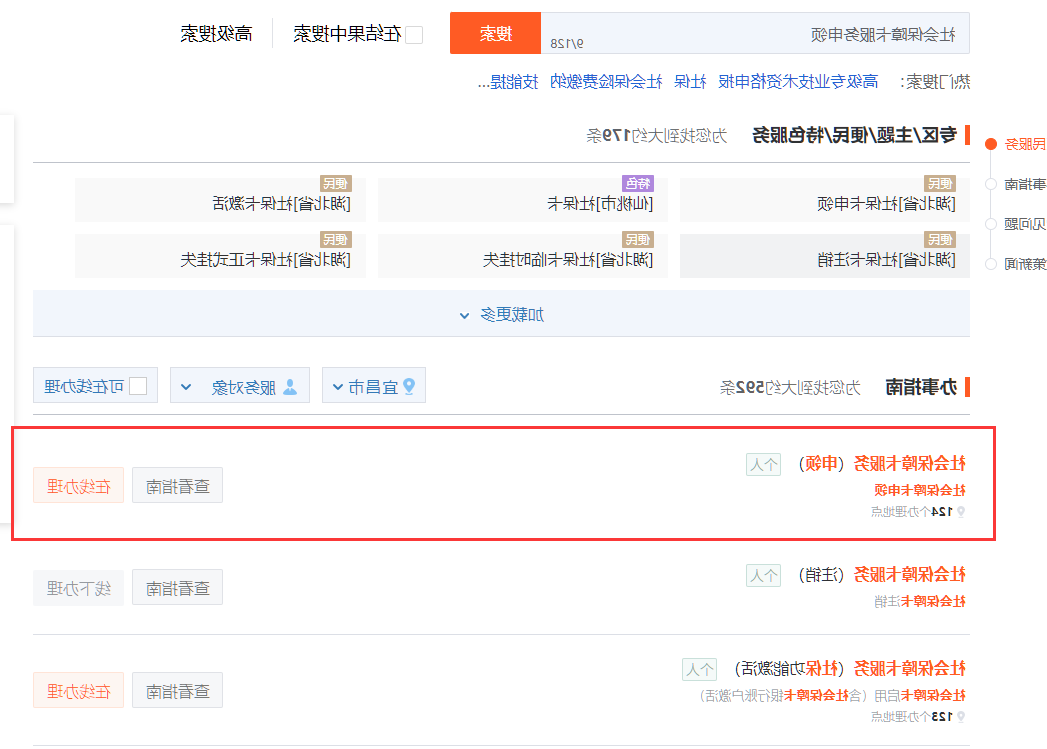Click the 为您找到大约179条 result count
1047x749 pixels.
click(656, 136)
